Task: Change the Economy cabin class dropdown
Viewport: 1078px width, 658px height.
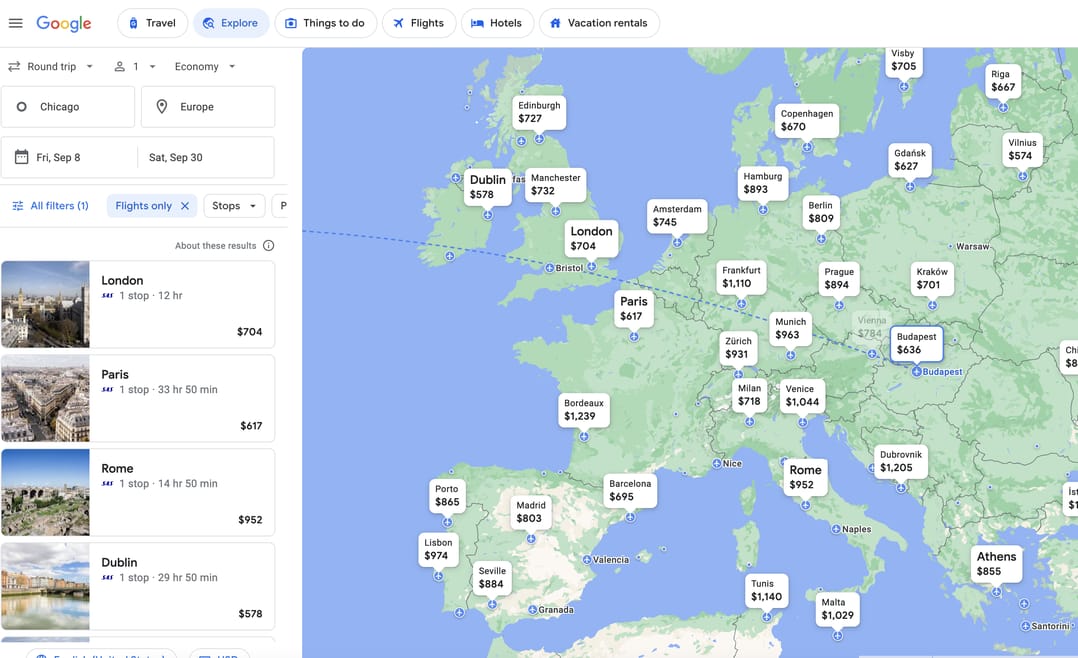Action: point(205,67)
